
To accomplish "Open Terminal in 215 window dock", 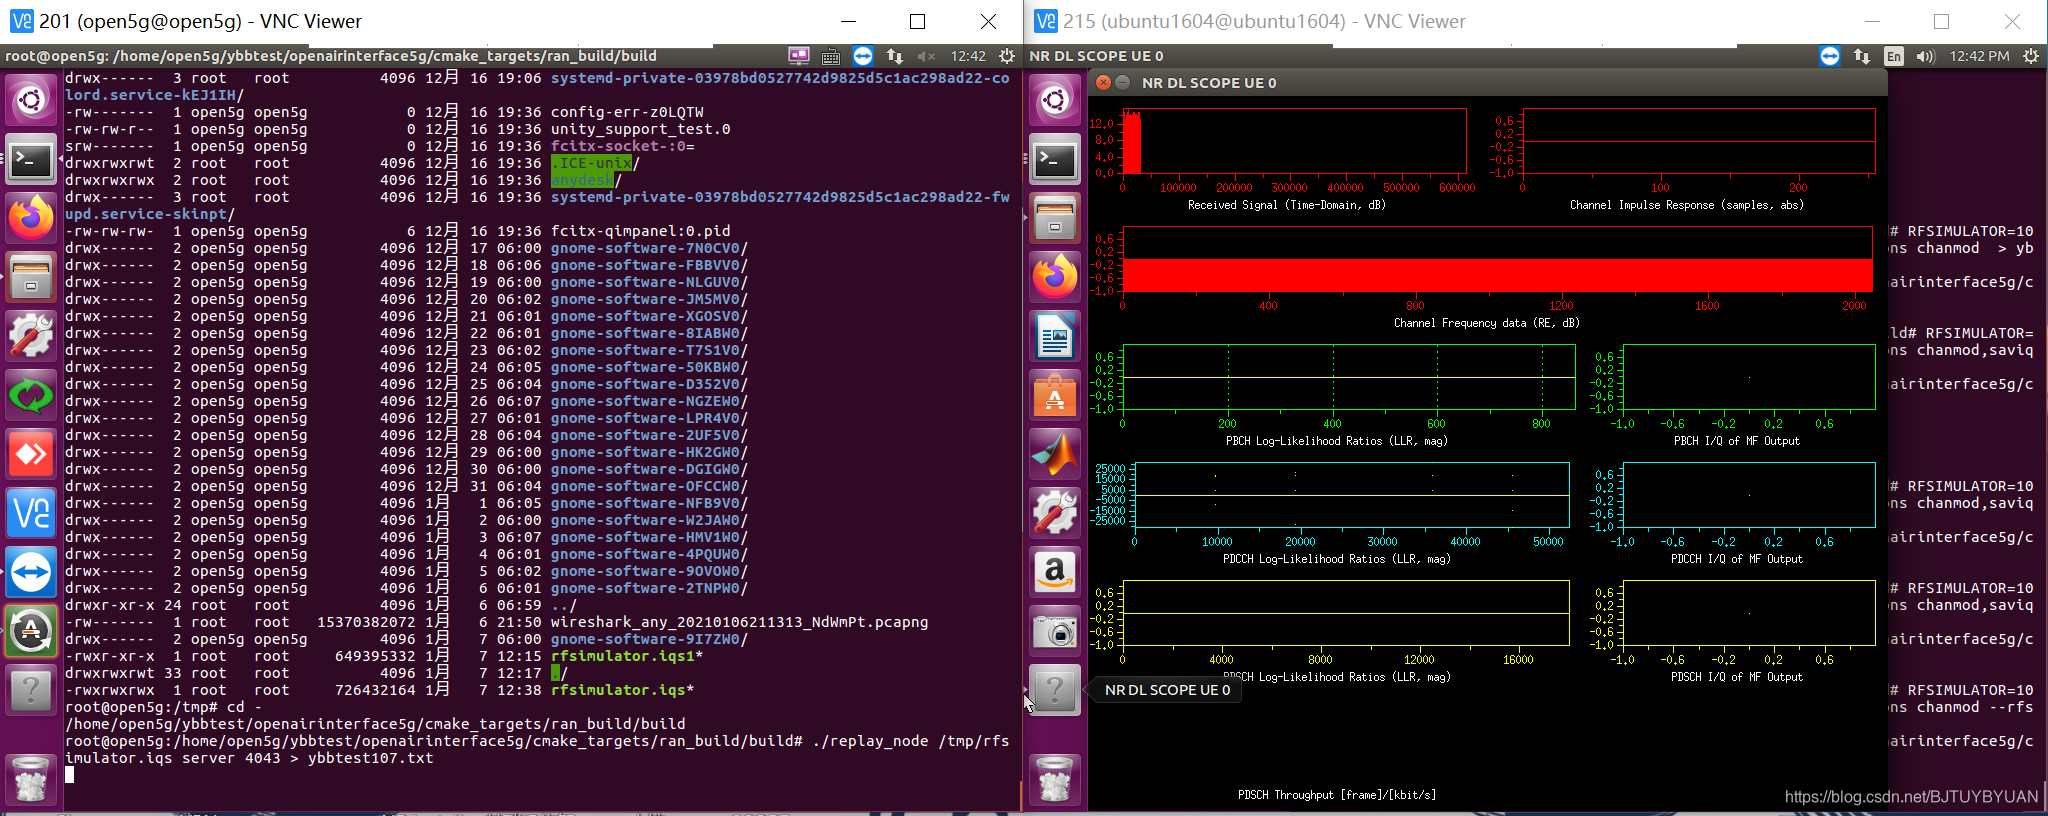I will (x=1055, y=159).
